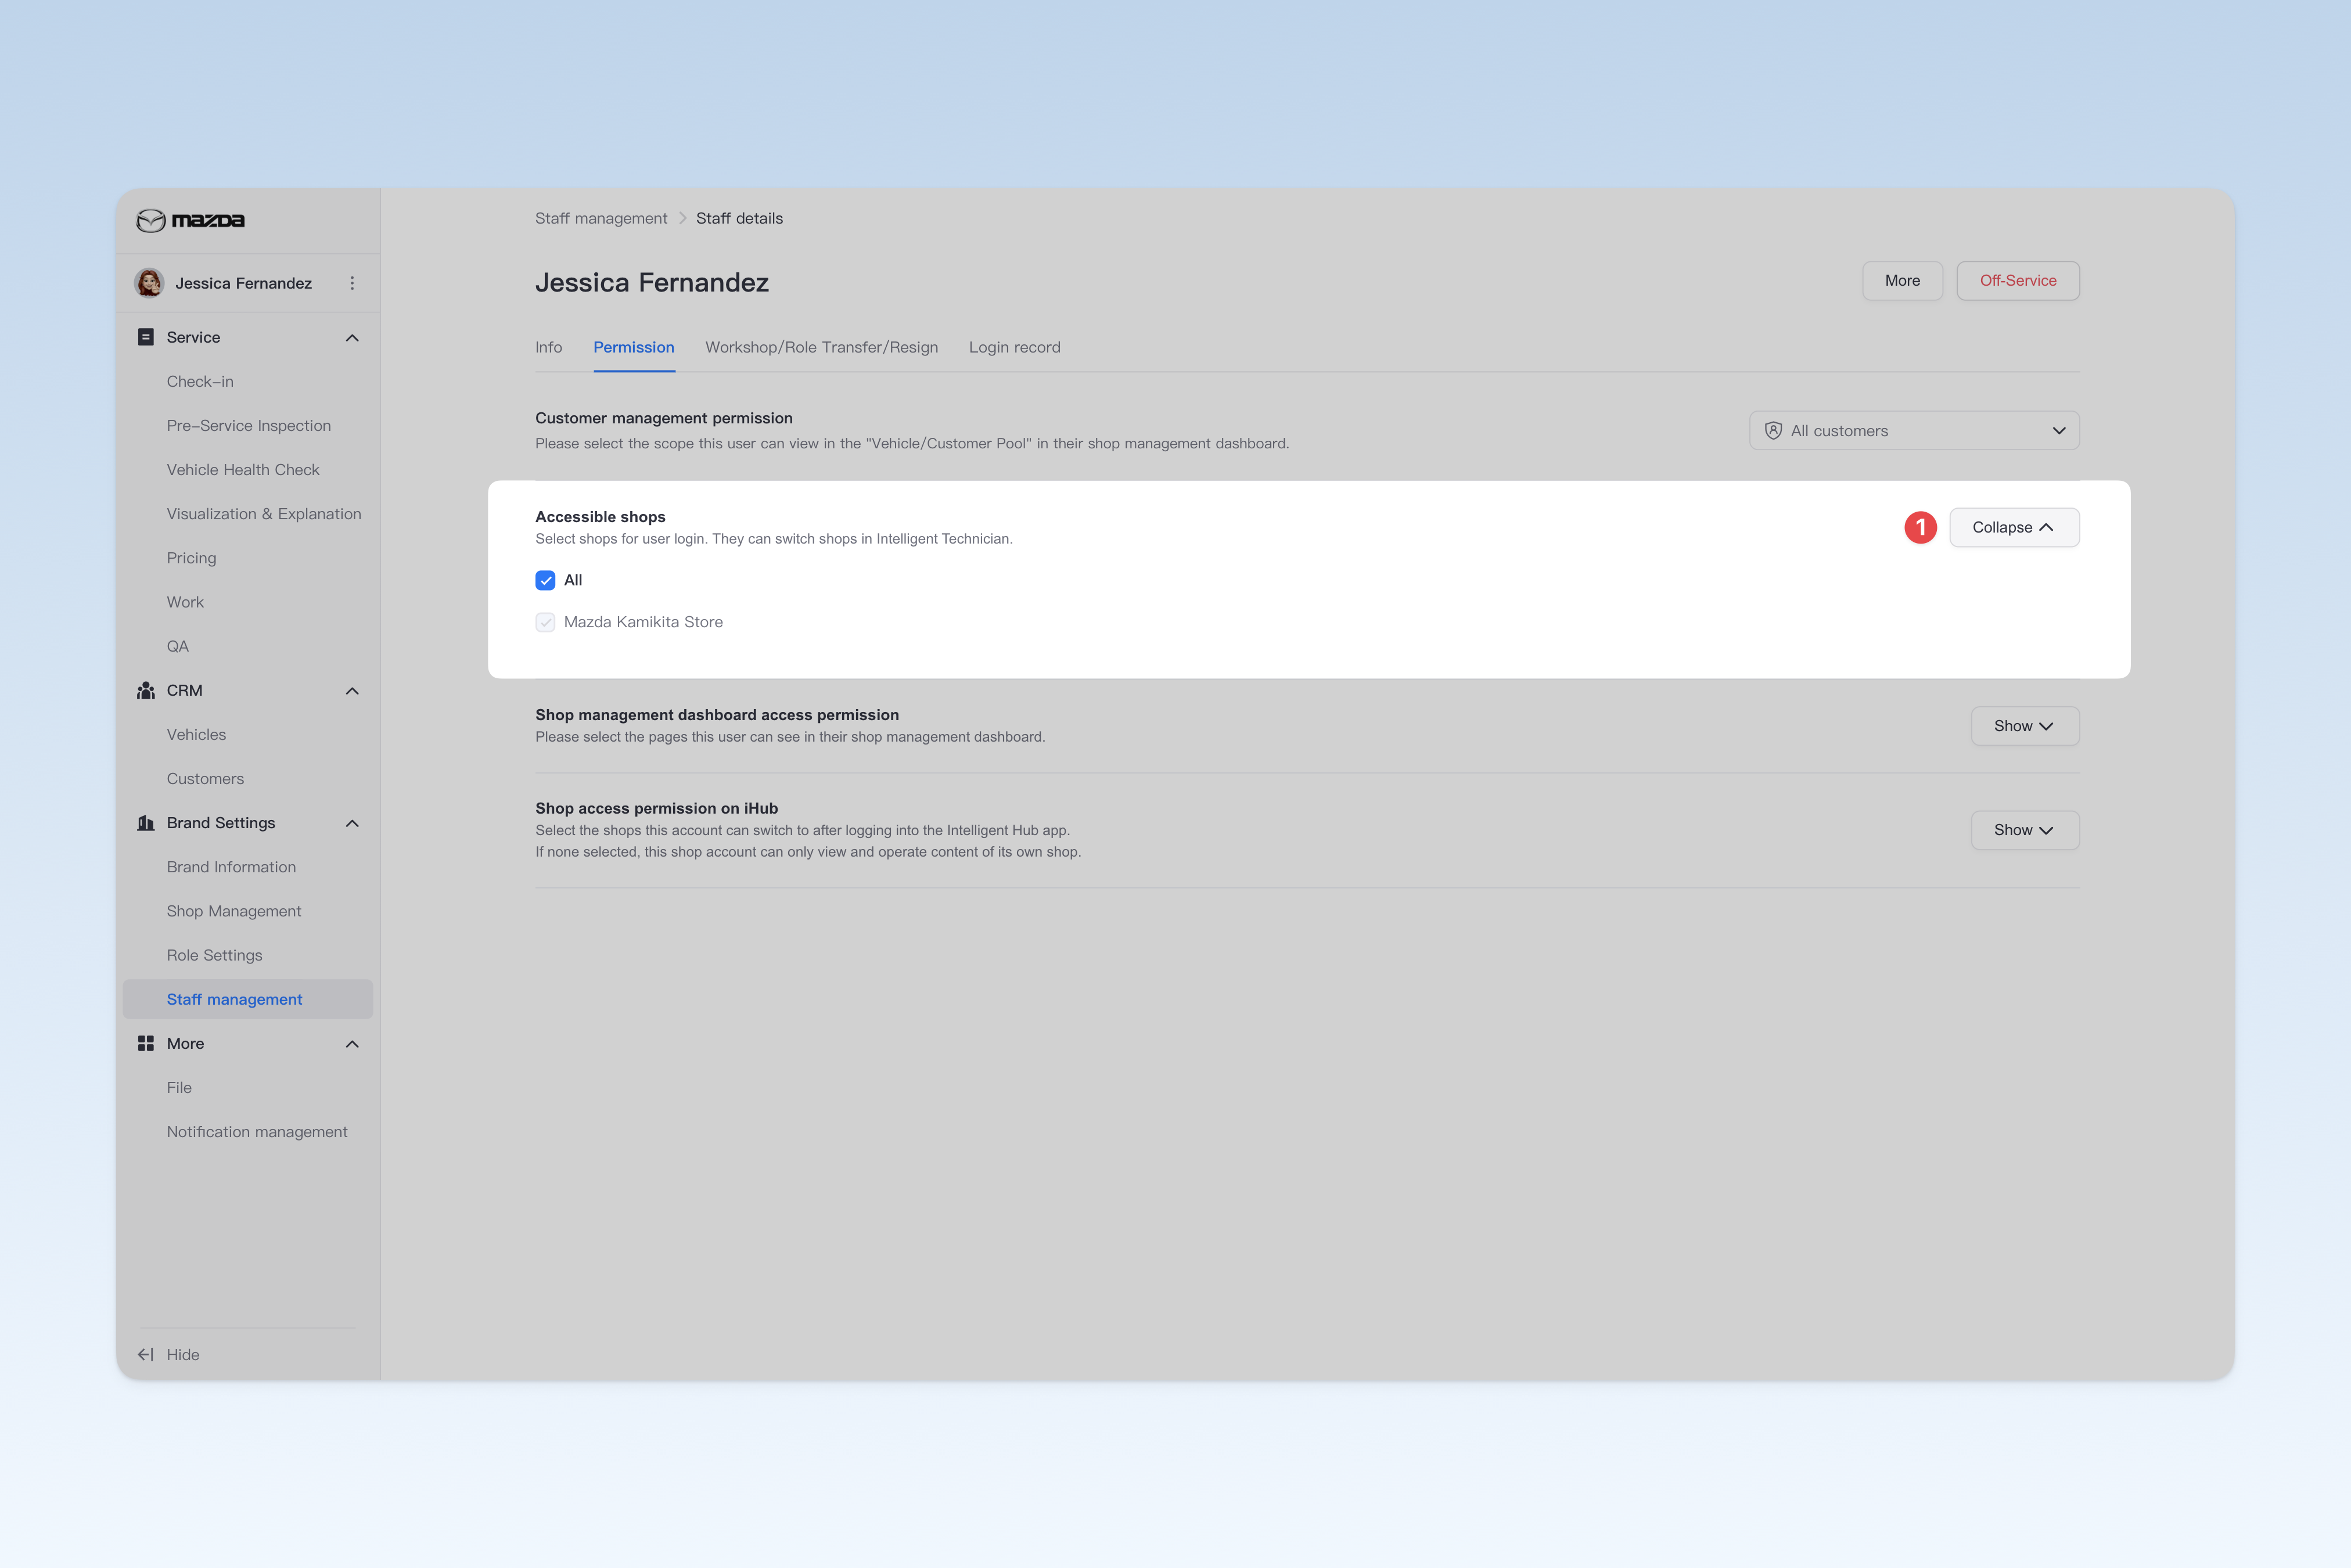The image size is (2351, 1568).
Task: Click the CRM people icon
Action: click(x=146, y=690)
